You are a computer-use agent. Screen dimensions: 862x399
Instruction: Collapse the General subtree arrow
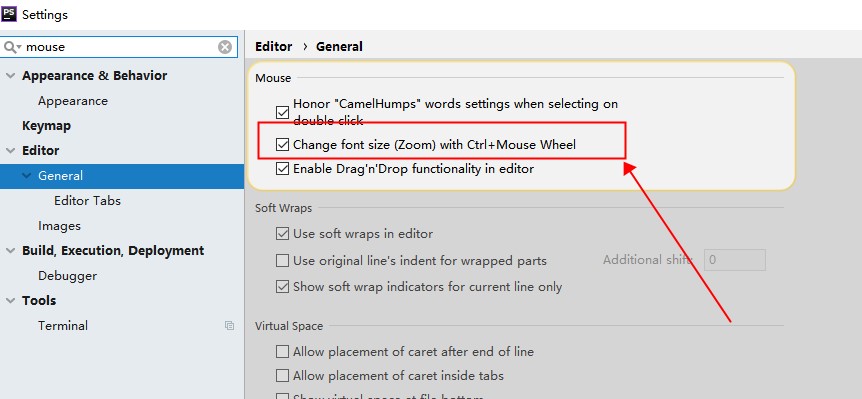(26, 176)
